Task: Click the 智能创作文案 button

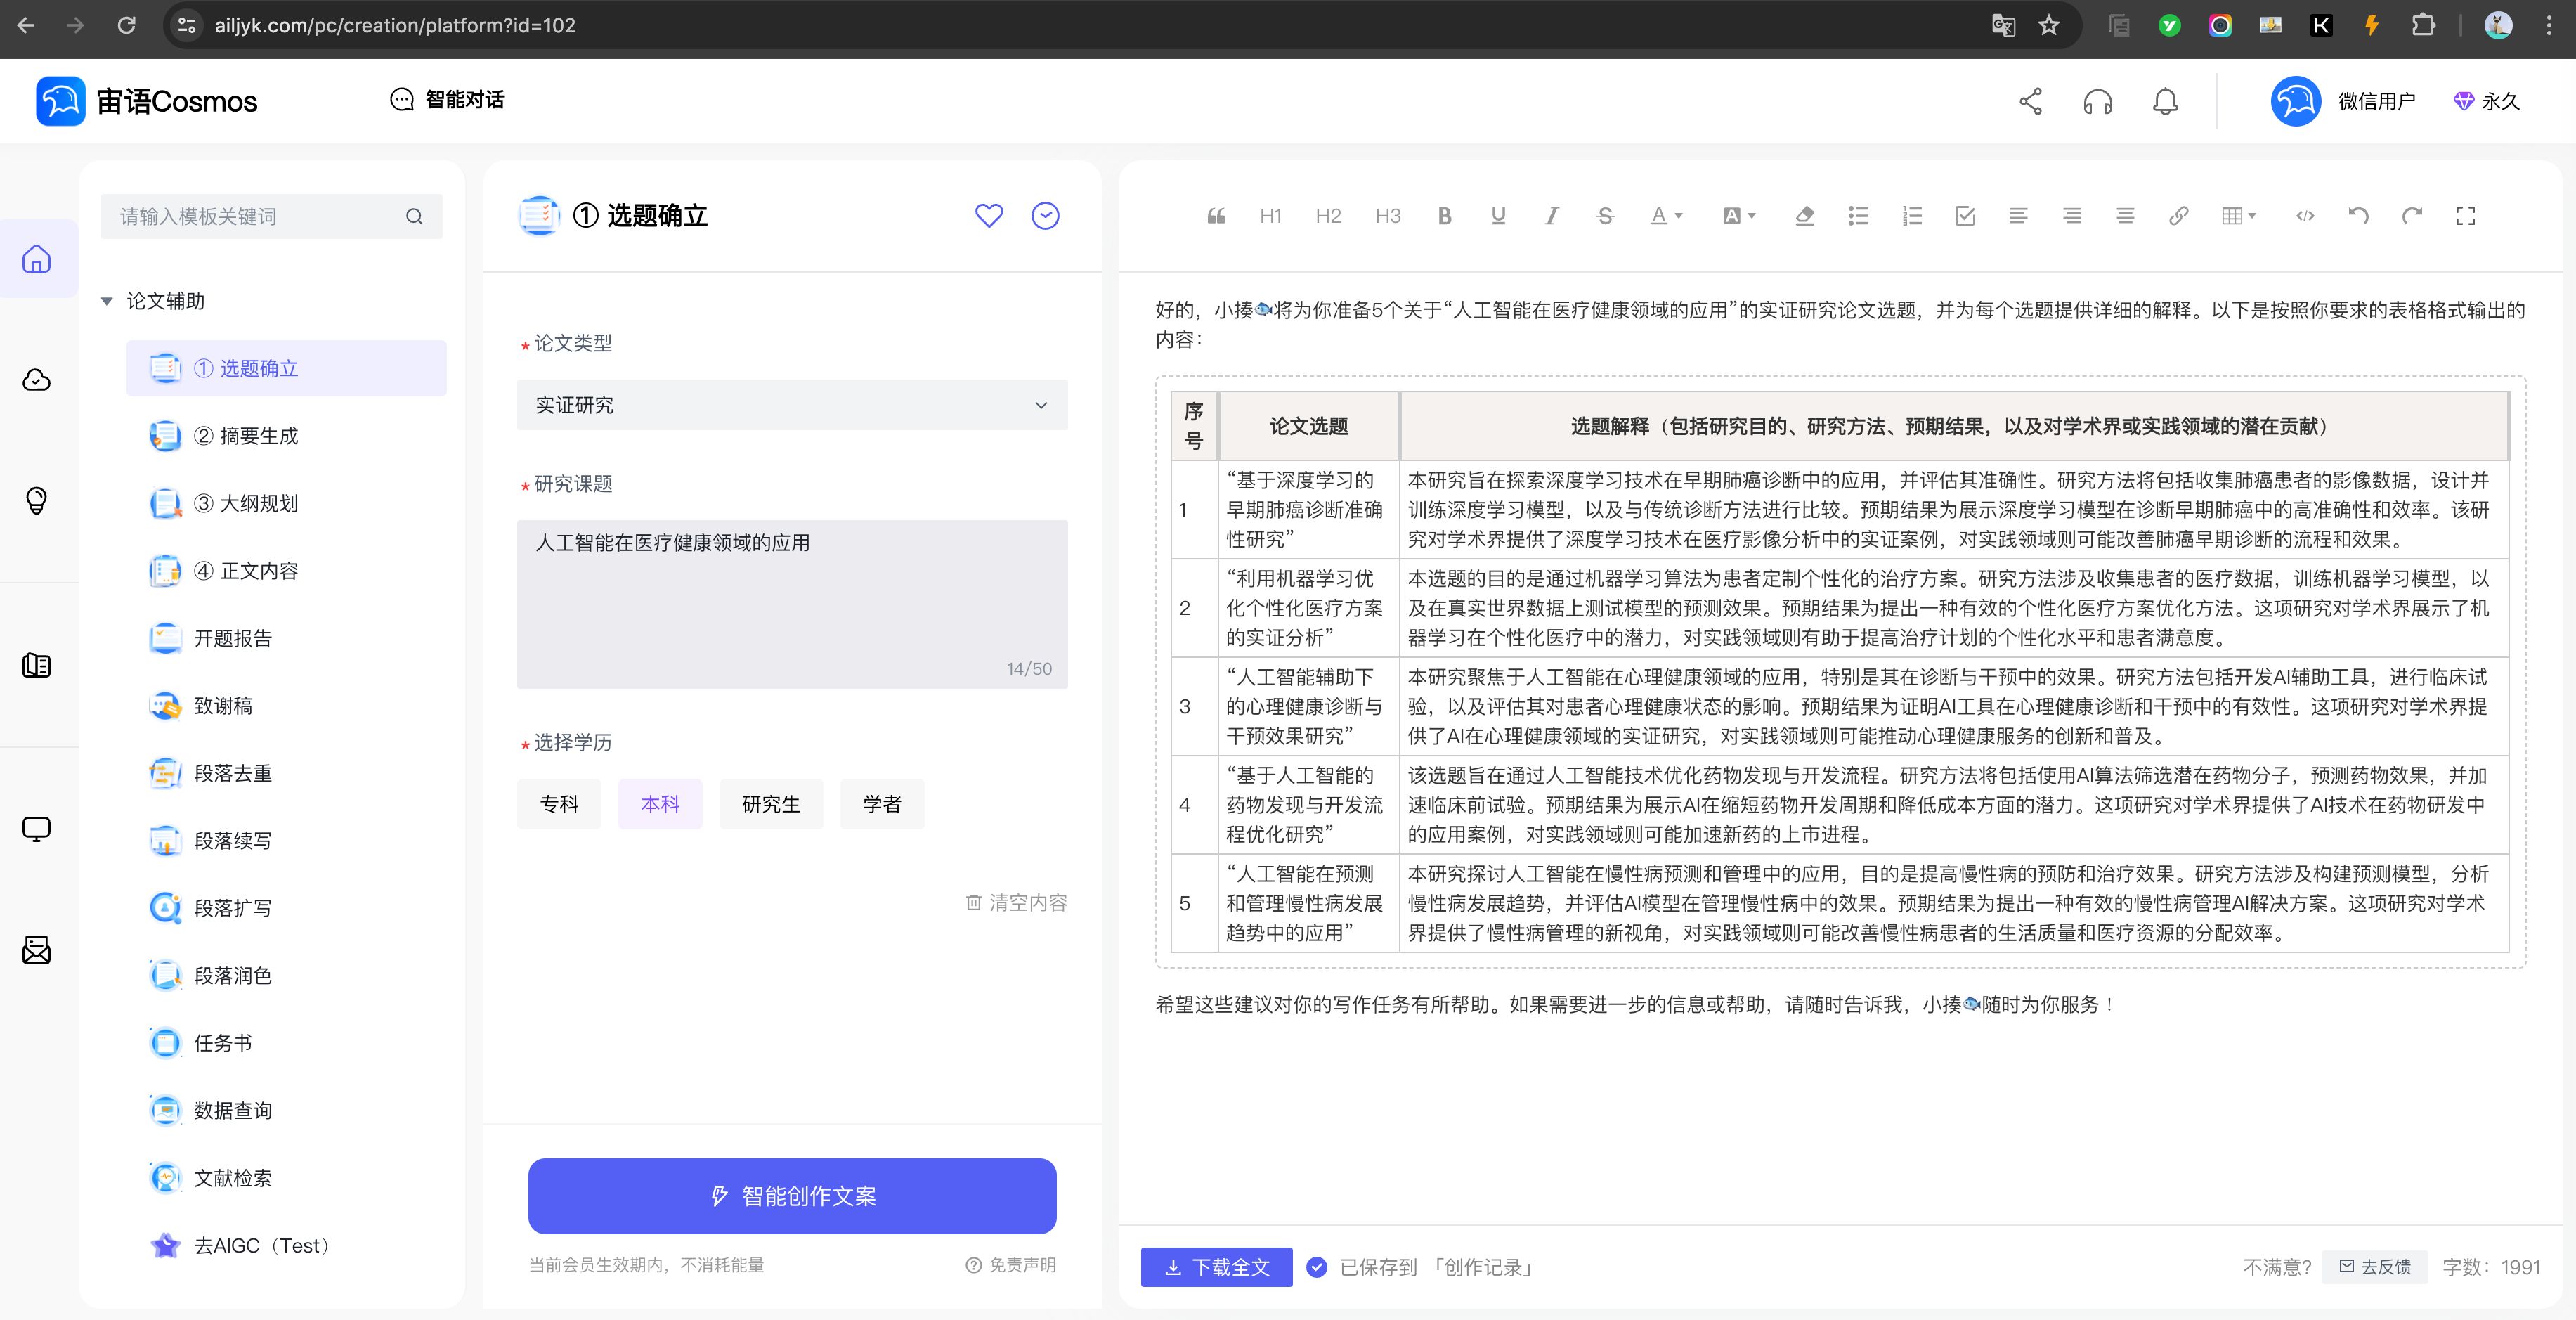Action: point(792,1196)
